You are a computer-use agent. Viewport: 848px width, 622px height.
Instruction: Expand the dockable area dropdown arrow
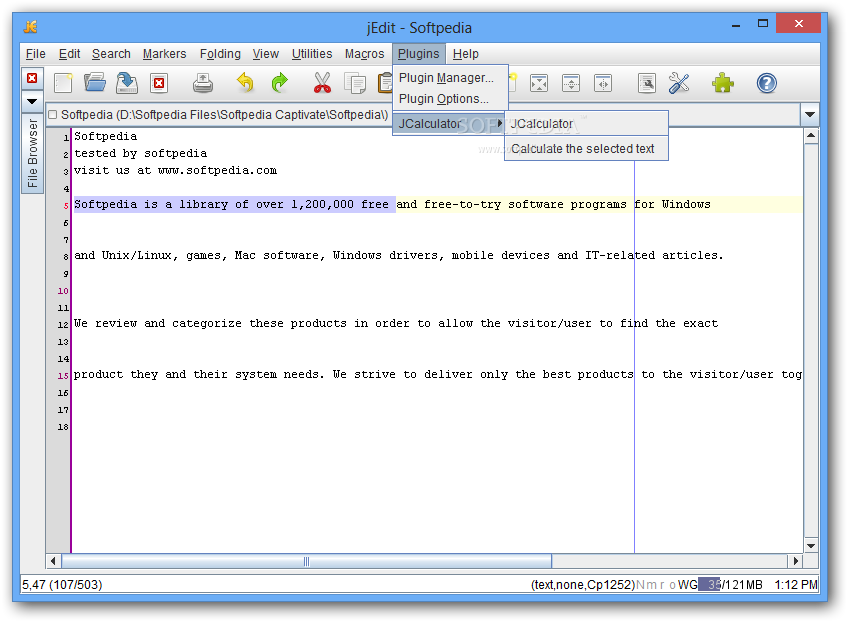(x=32, y=101)
